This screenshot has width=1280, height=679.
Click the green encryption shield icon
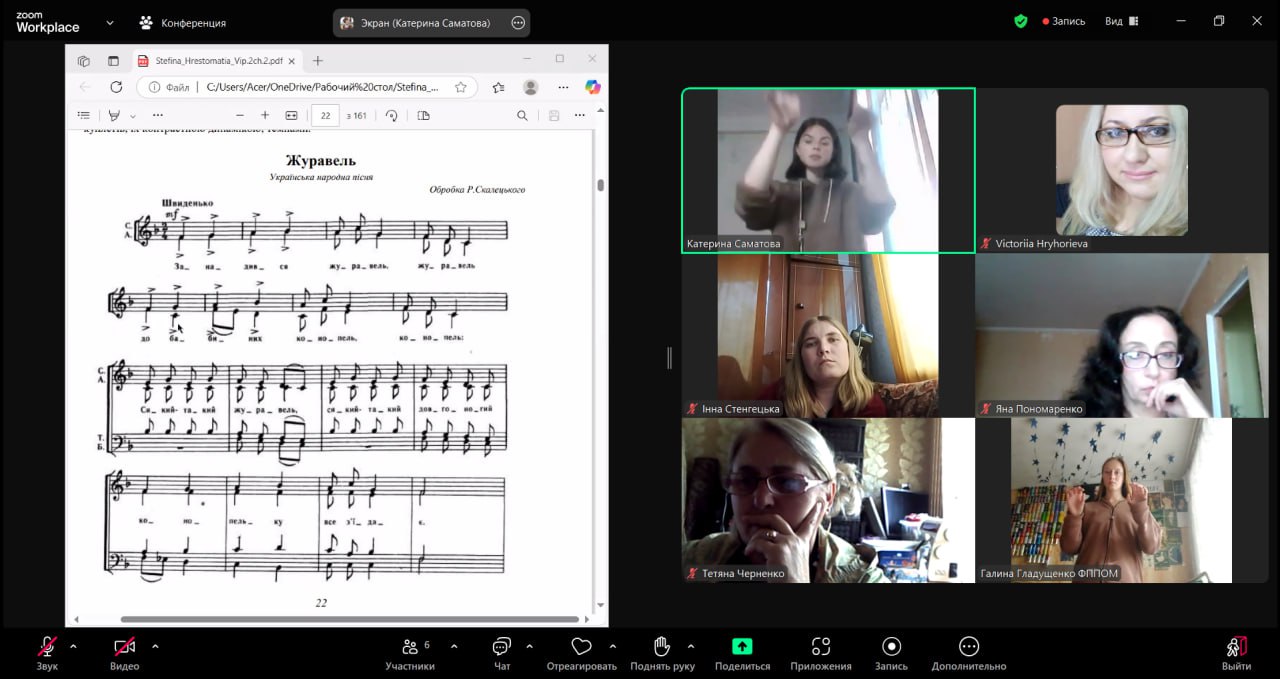pos(1020,21)
